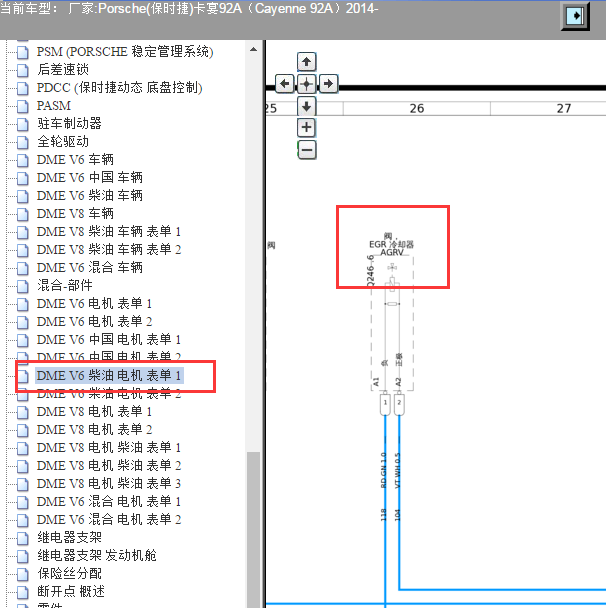Click the EGR 冷却器 AGRV valve label

(391, 245)
